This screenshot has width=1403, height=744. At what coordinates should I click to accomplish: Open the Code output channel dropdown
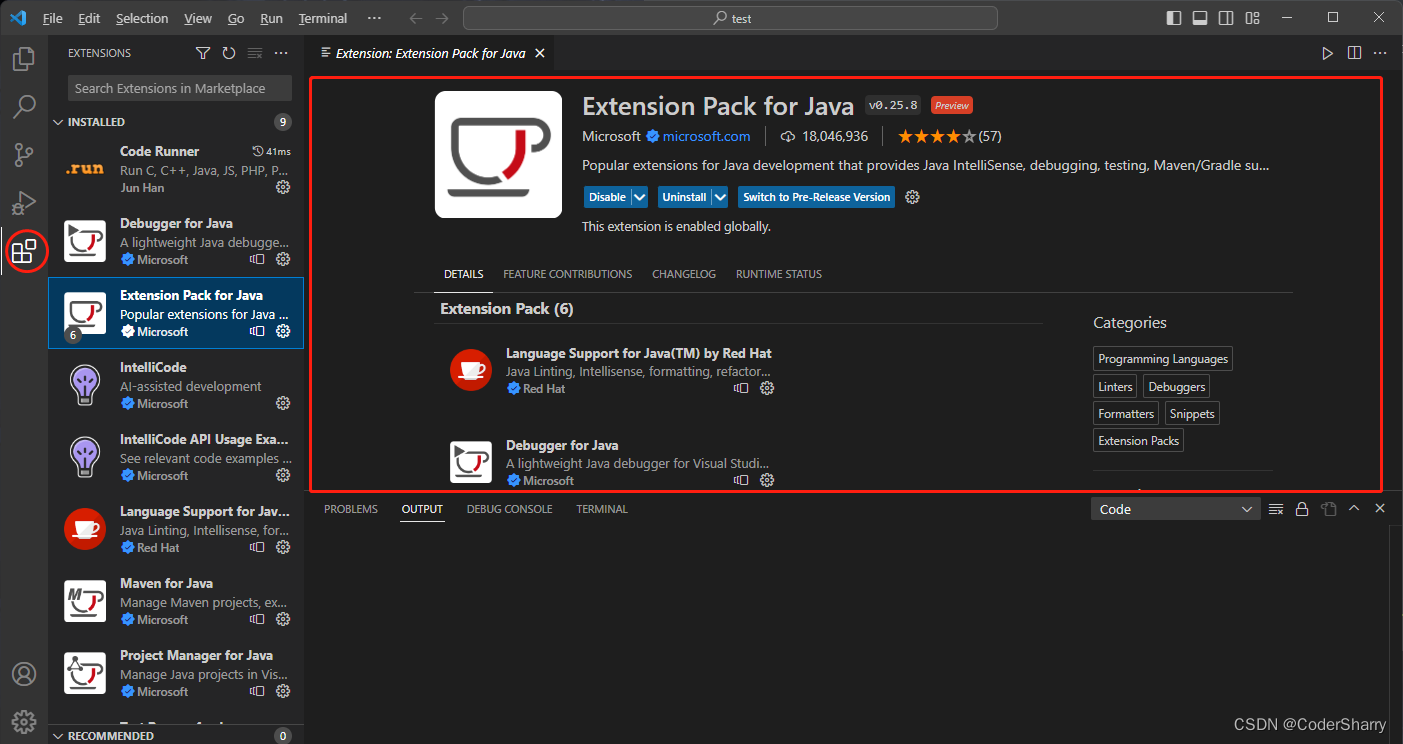(1175, 509)
